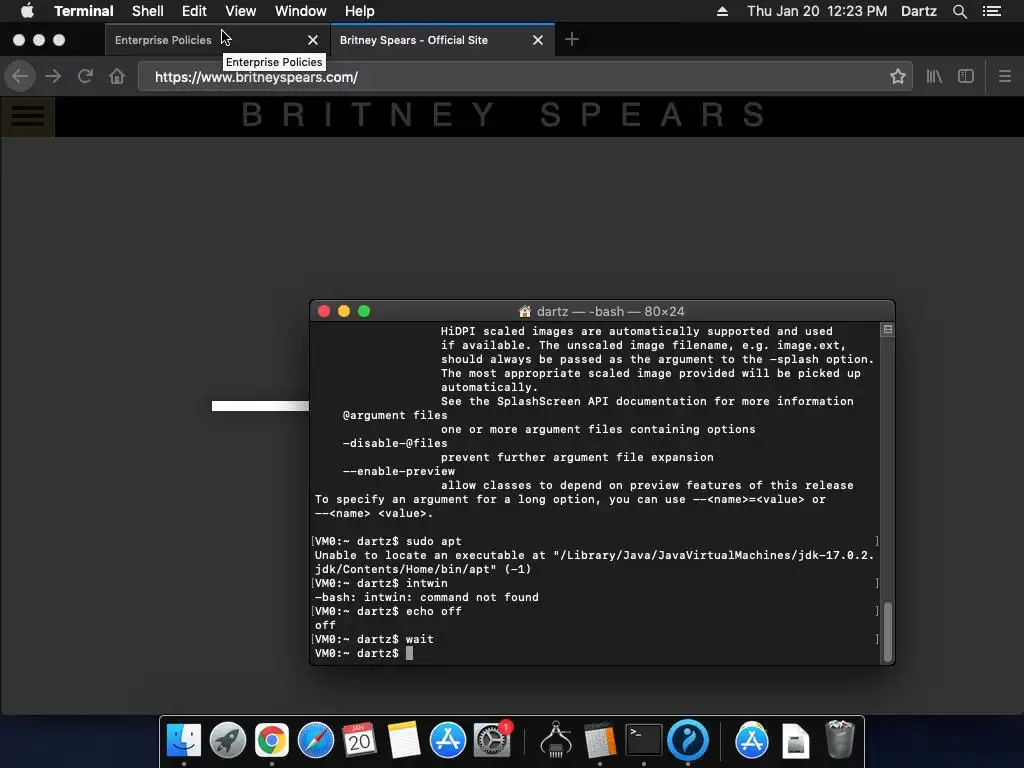Bookmark this page with the star icon
Image resolution: width=1024 pixels, height=768 pixels.
coord(897,76)
